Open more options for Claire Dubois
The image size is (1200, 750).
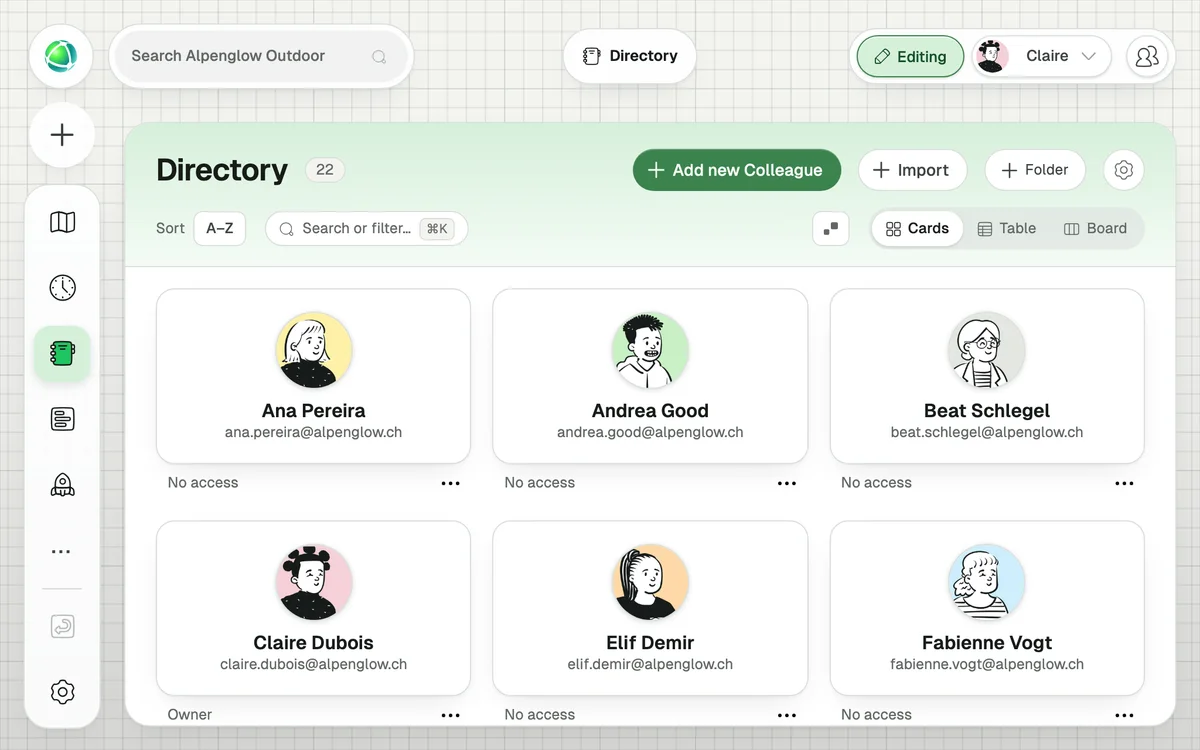[451, 715]
